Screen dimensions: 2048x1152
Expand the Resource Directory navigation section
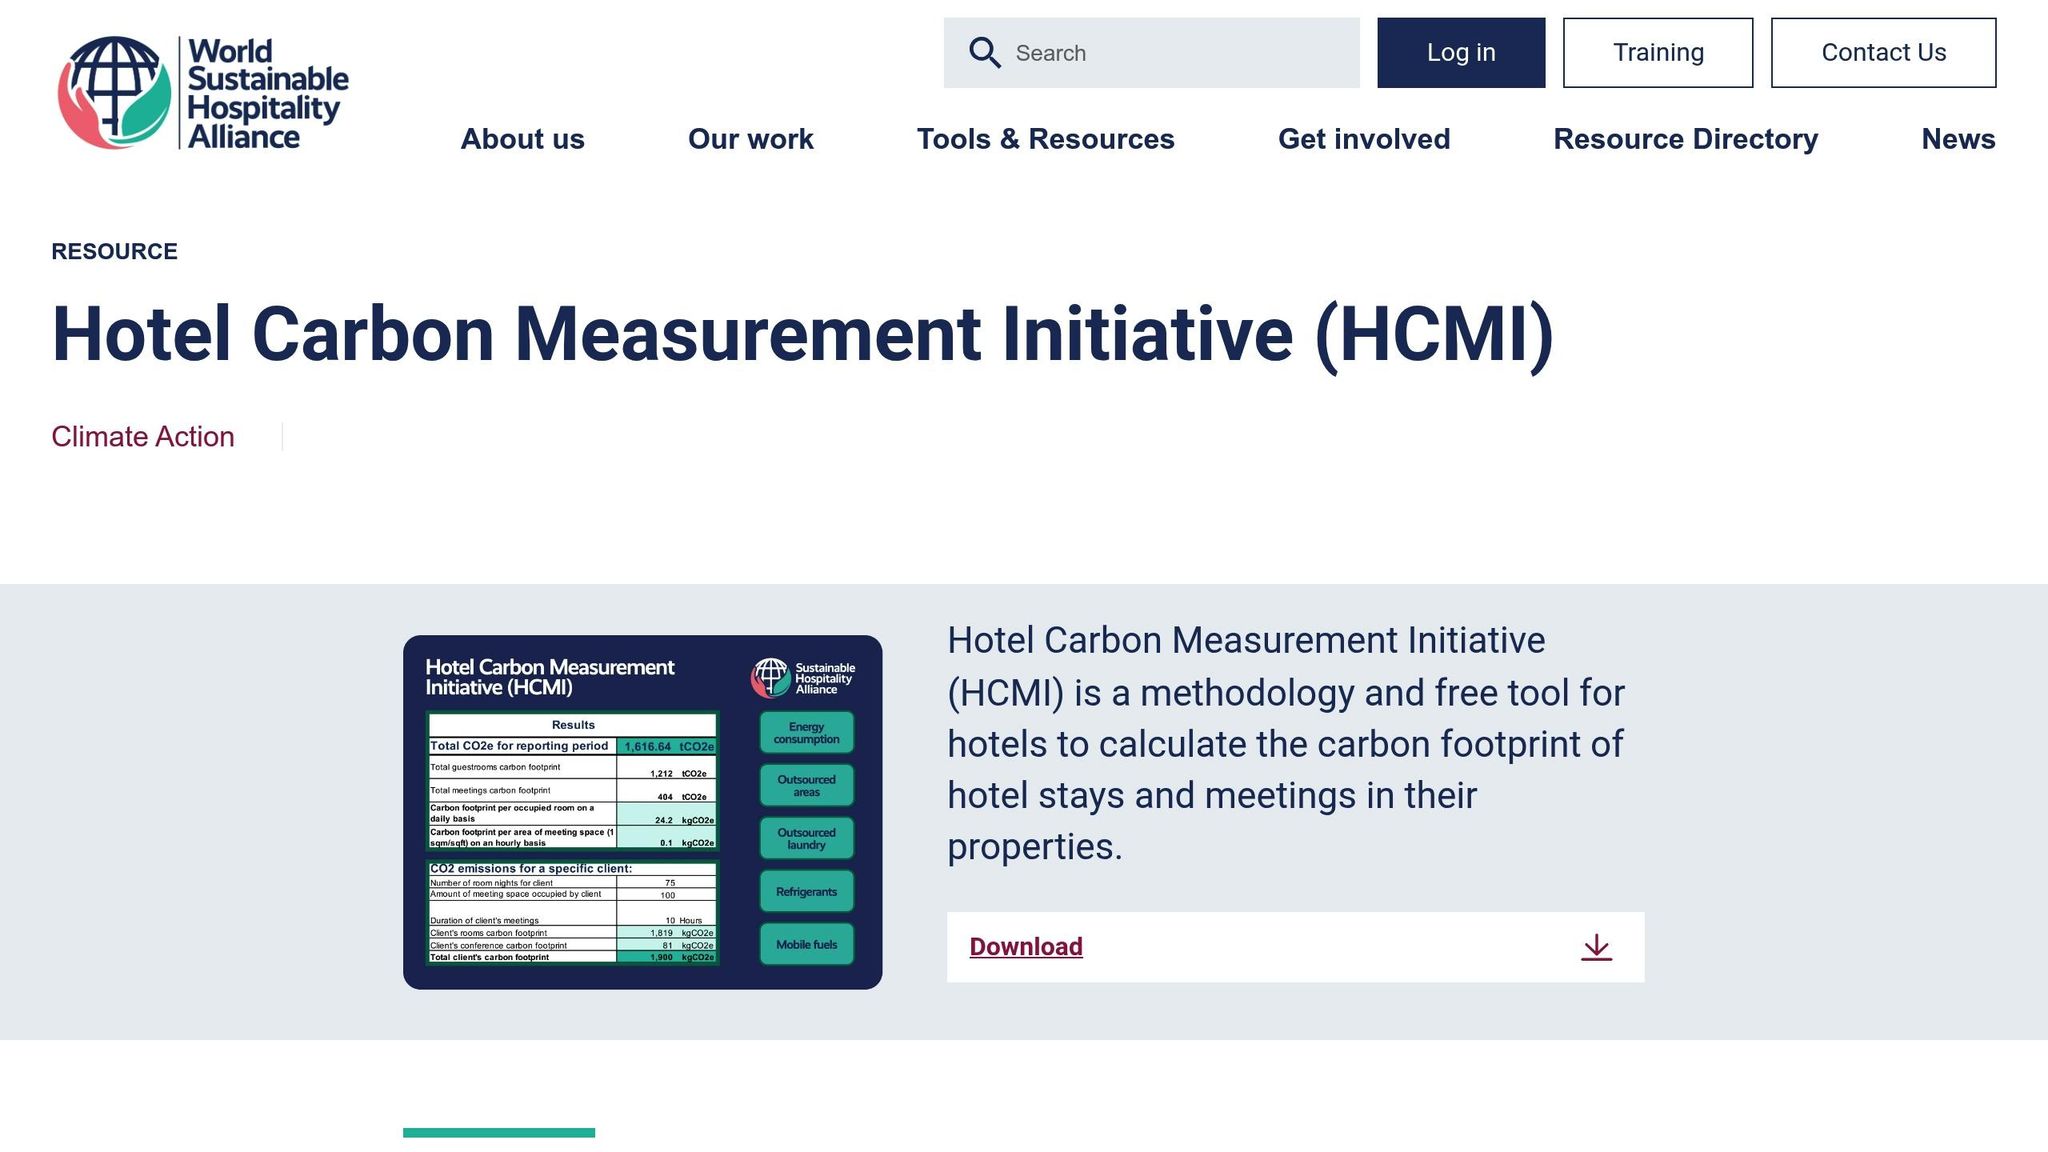1686,139
